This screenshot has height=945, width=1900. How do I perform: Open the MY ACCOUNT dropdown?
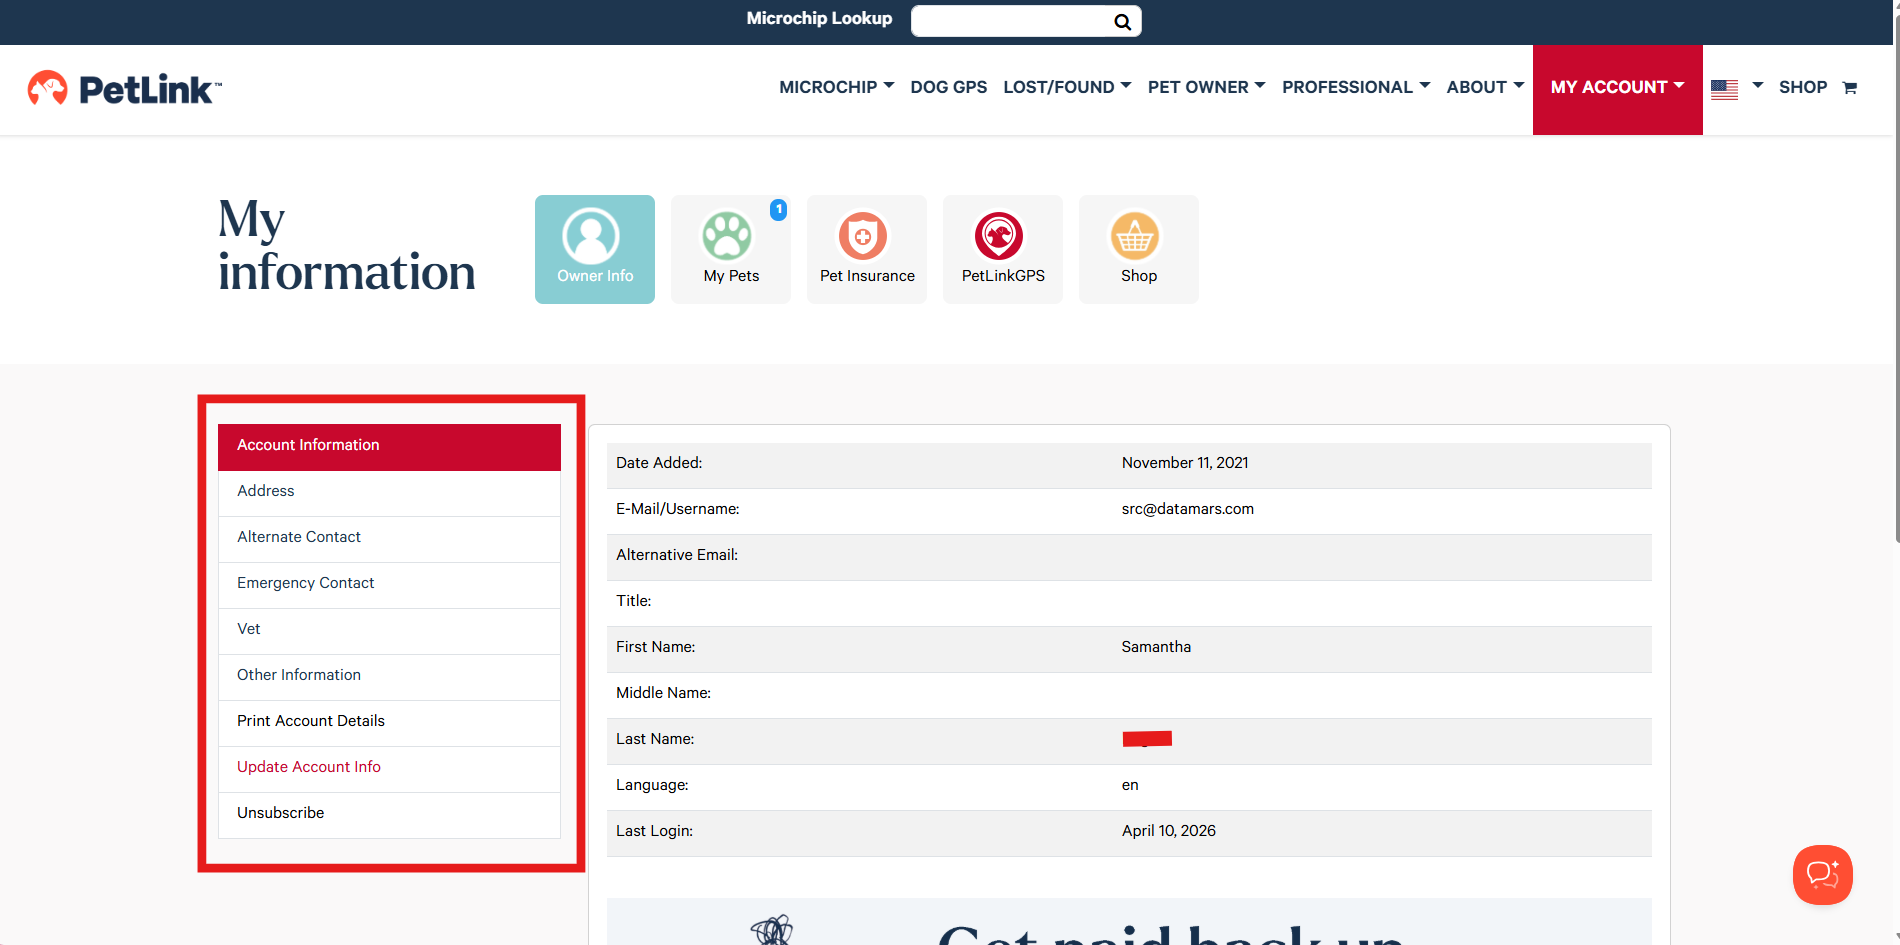1617,89
